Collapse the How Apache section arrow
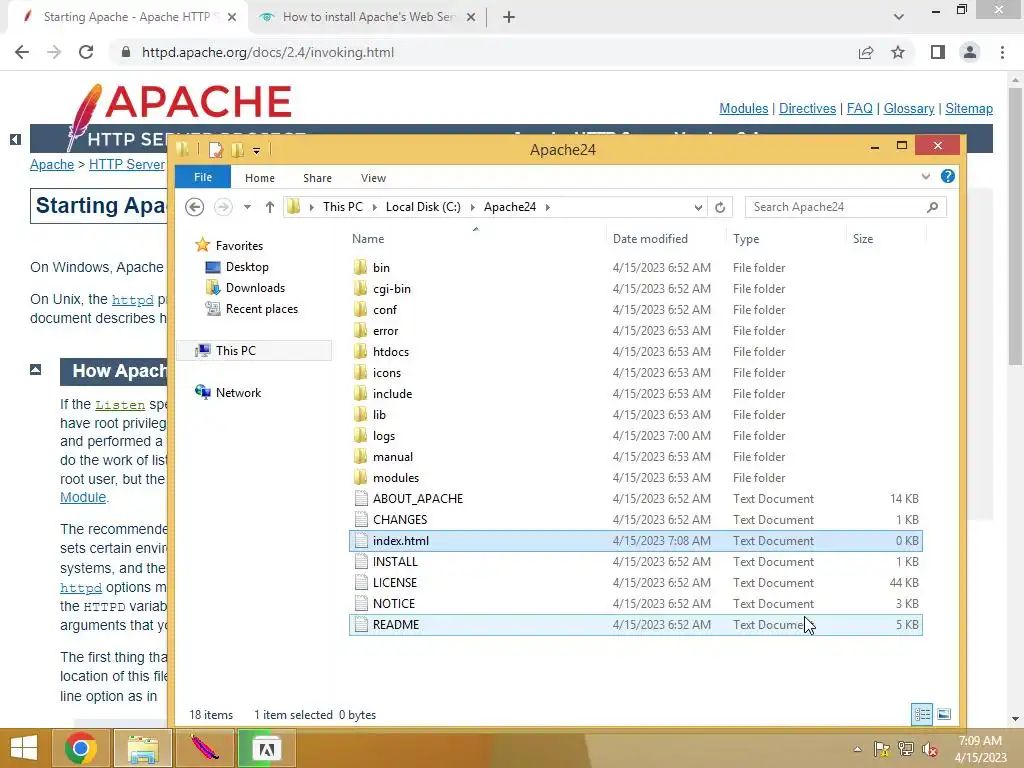This screenshot has height=768, width=1024. 36,370
